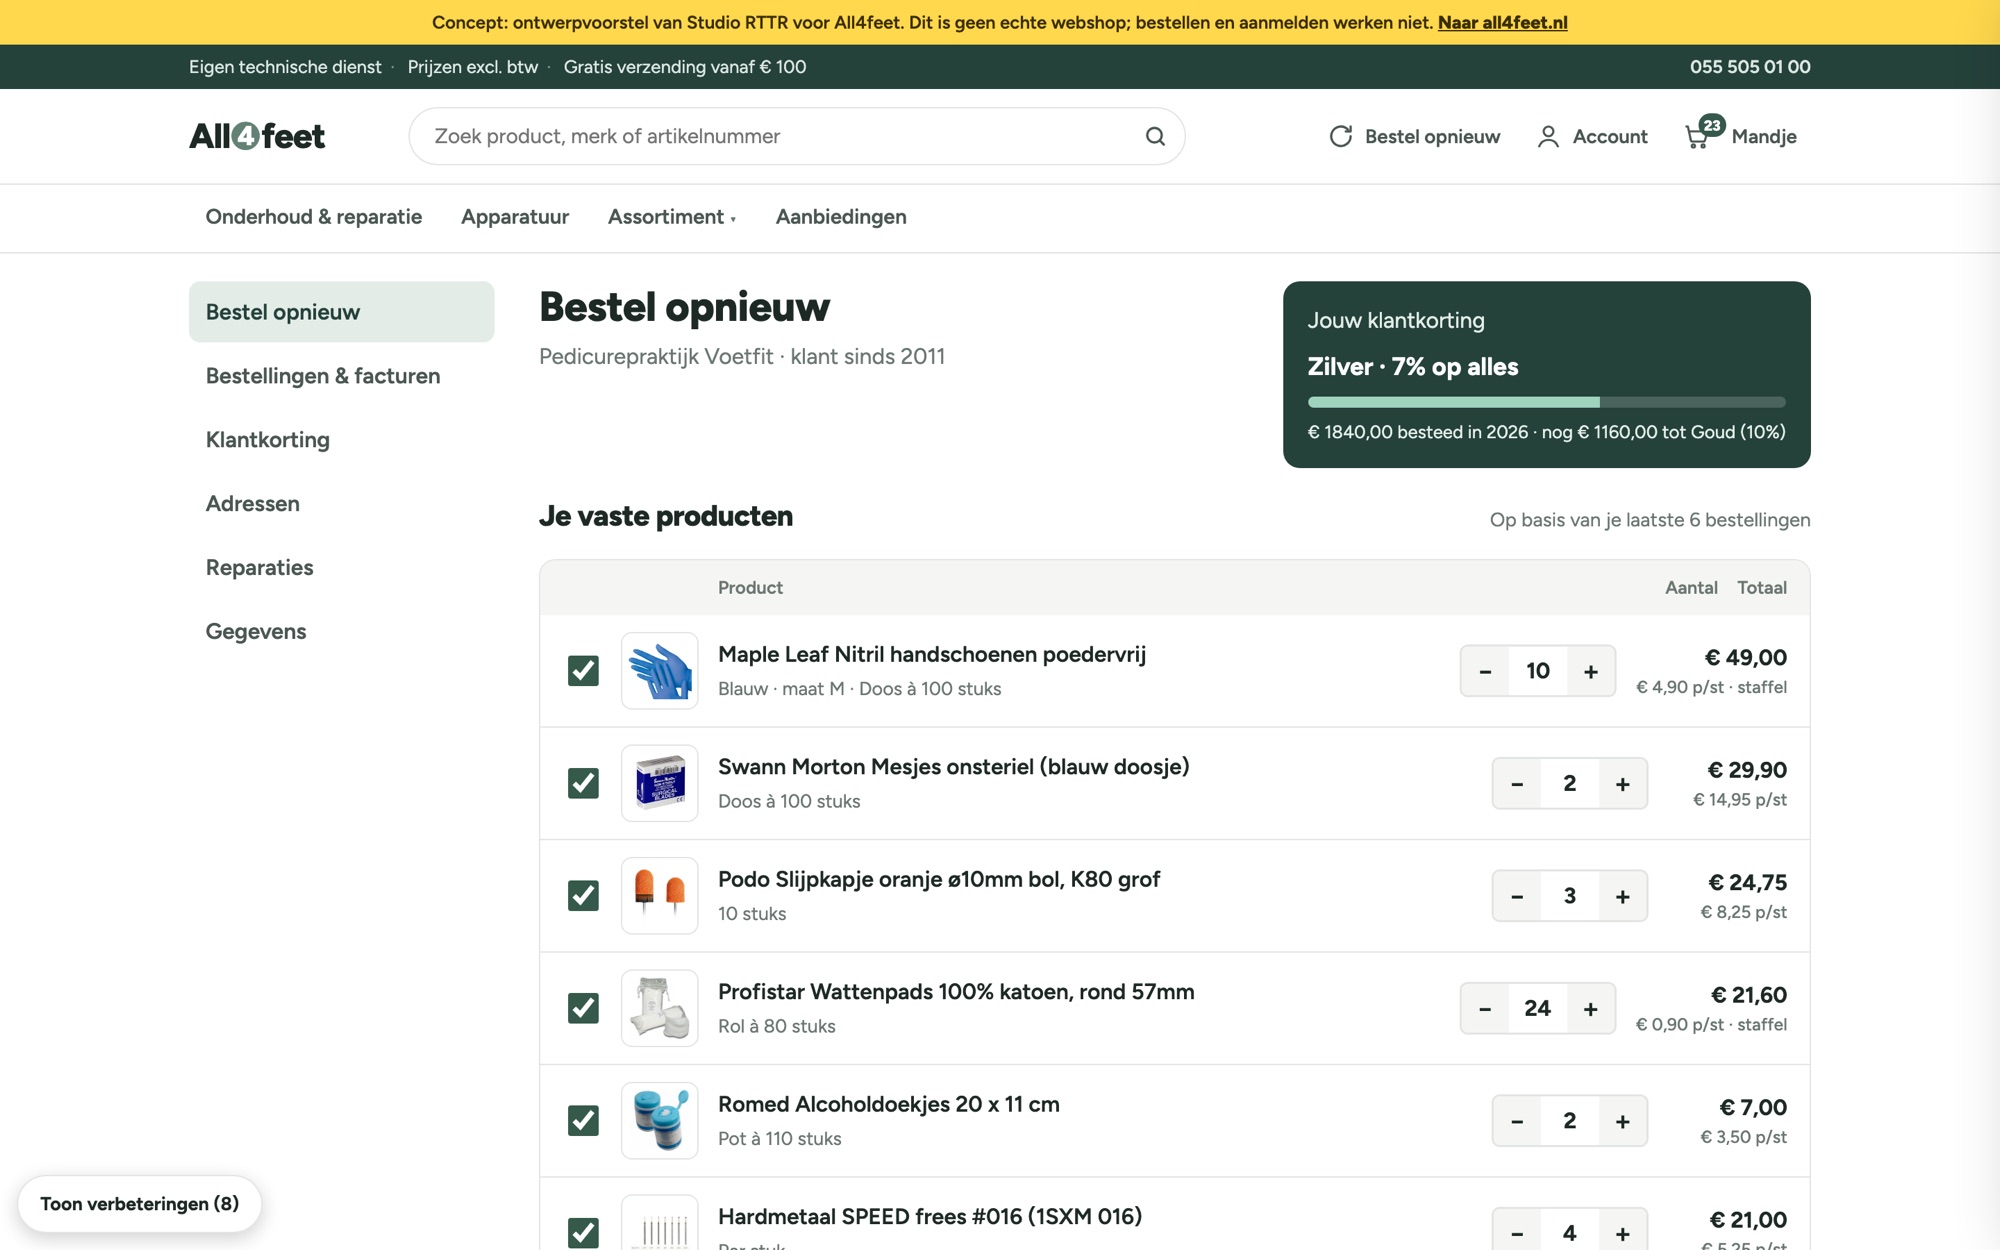Open Onderhoud & reparatie menu
2000x1250 pixels.
[x=314, y=217]
